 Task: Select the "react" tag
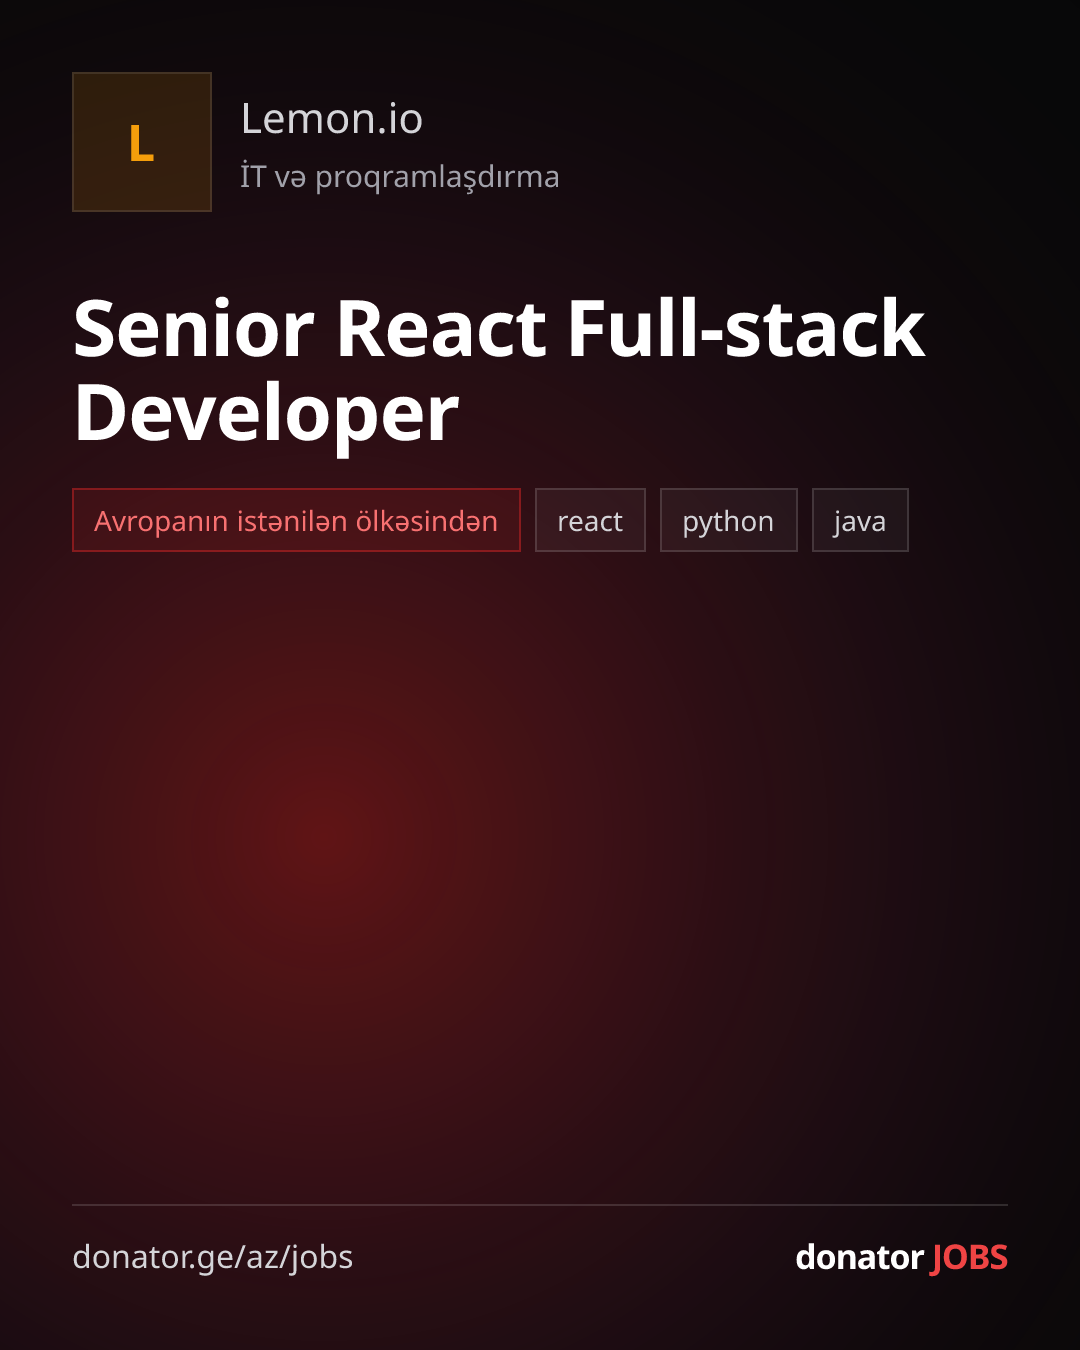[x=590, y=520]
